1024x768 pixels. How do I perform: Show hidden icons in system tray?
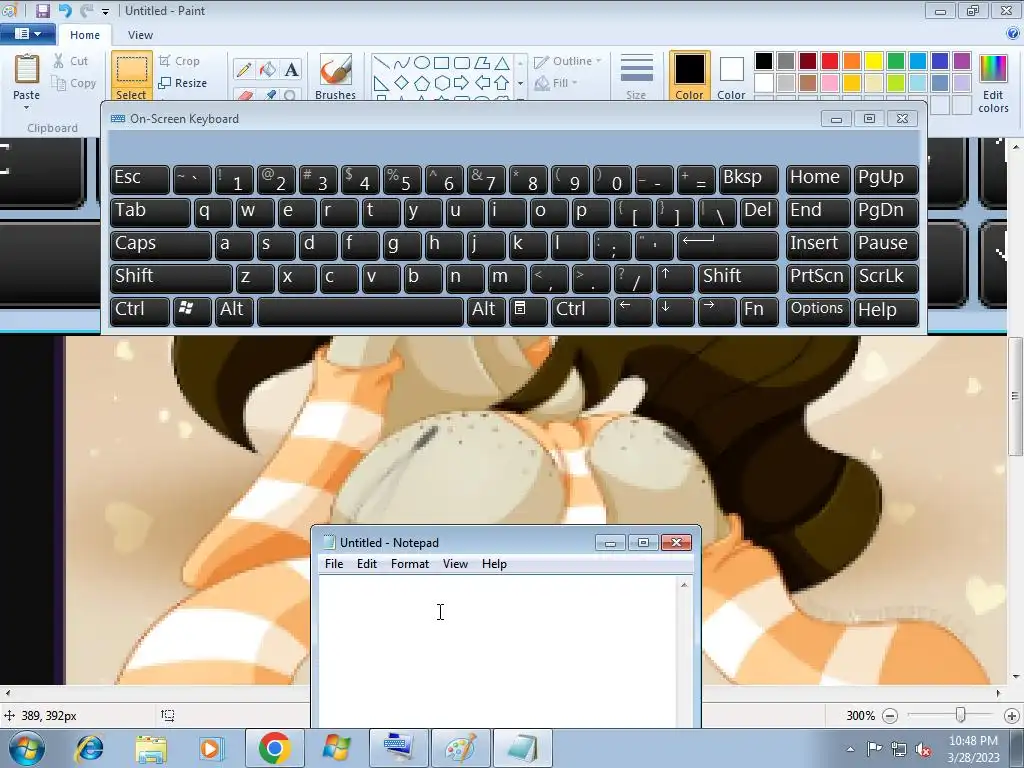pos(850,749)
